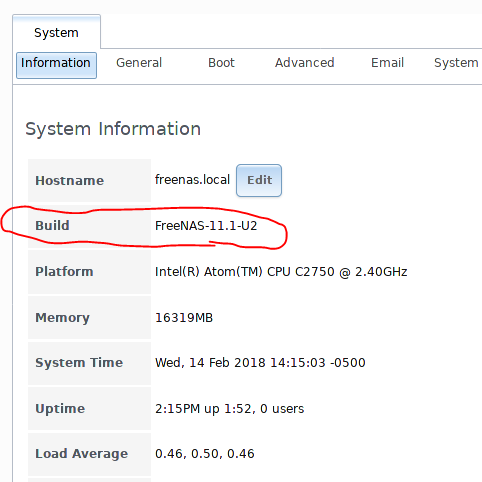Image resolution: width=482 pixels, height=482 pixels.
Task: Click the Platform row label
Action: pyautogui.click(x=64, y=271)
